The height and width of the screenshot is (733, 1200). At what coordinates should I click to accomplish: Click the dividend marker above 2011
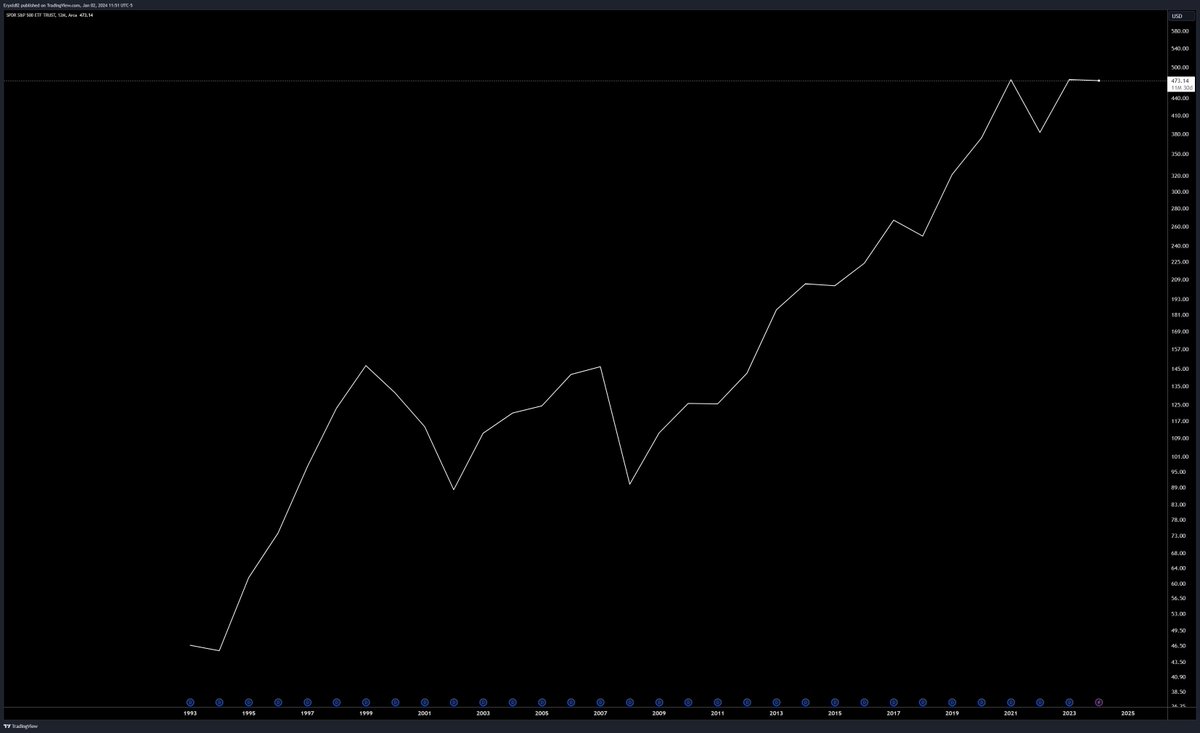point(717,702)
